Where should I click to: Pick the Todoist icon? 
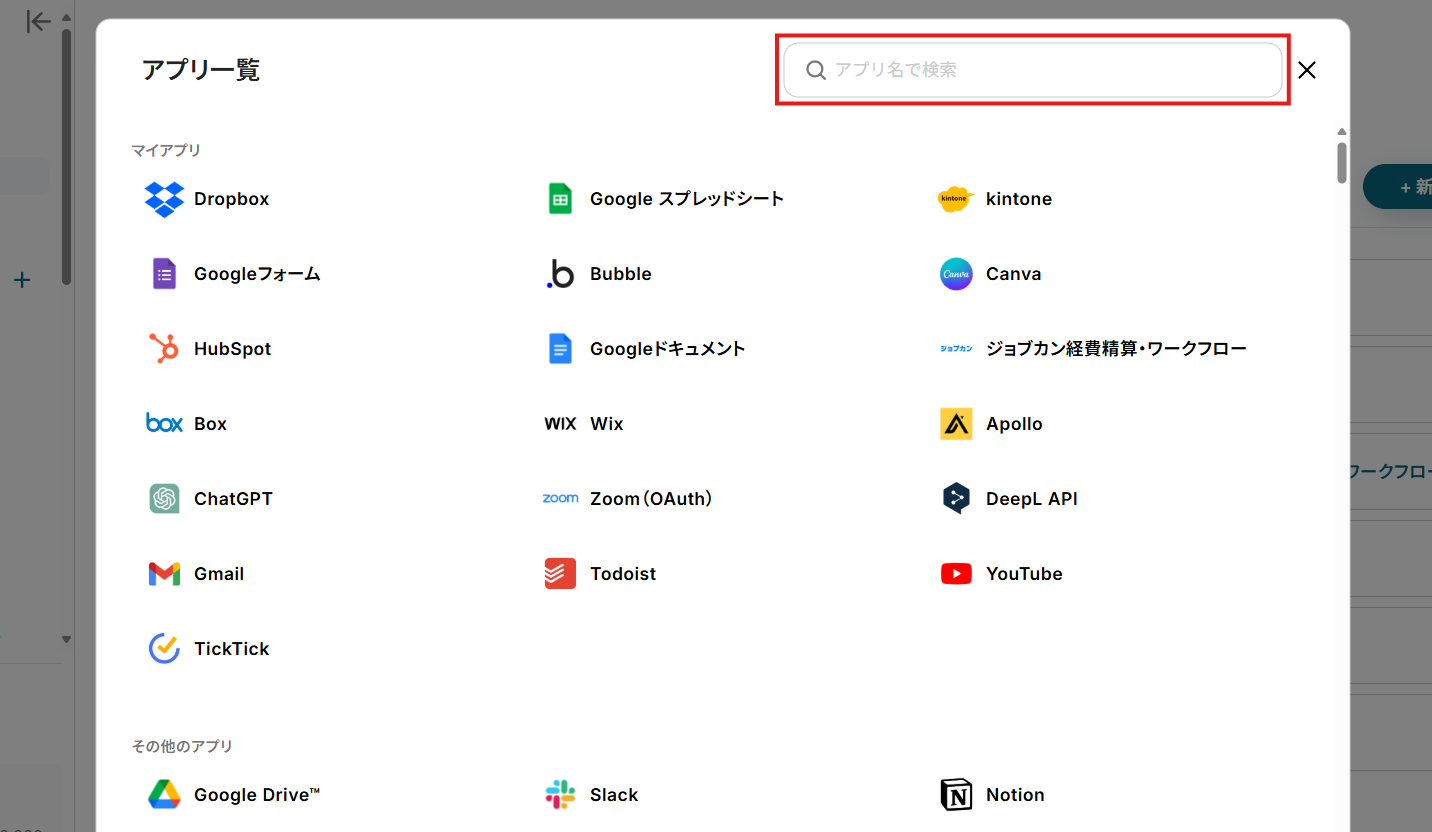coord(560,574)
